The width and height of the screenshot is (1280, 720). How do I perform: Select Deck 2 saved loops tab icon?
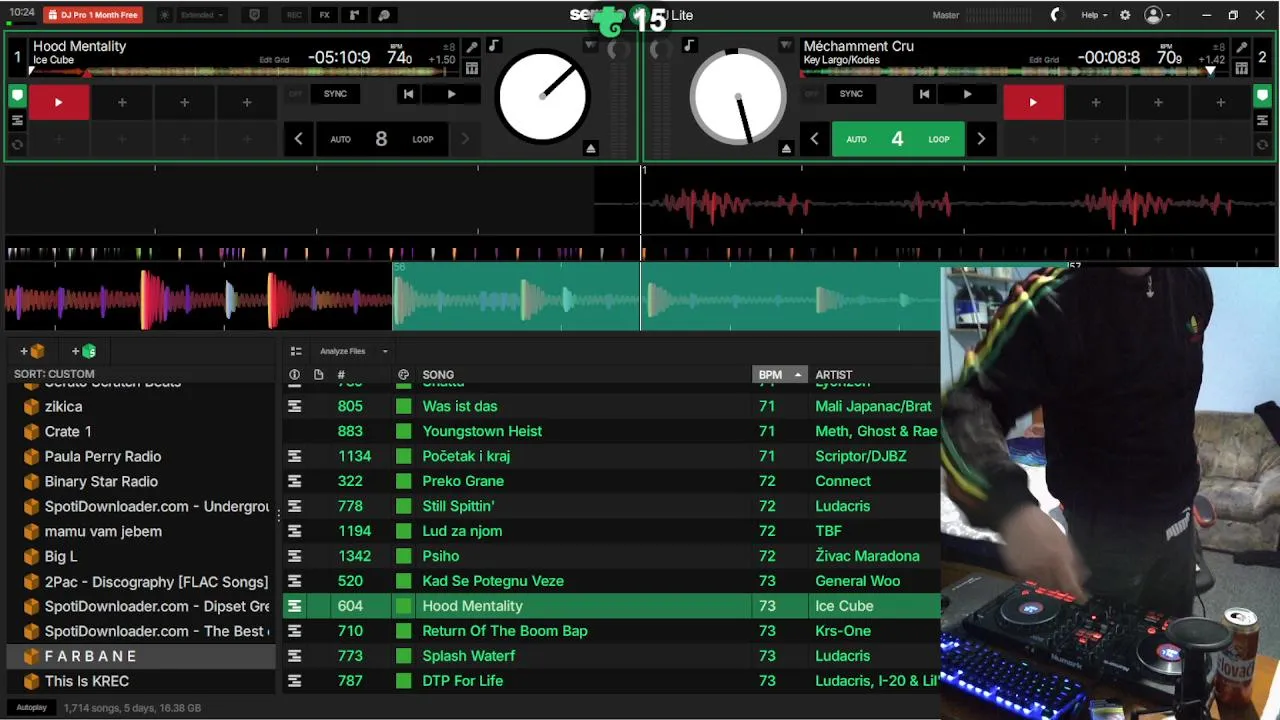[x=1263, y=120]
